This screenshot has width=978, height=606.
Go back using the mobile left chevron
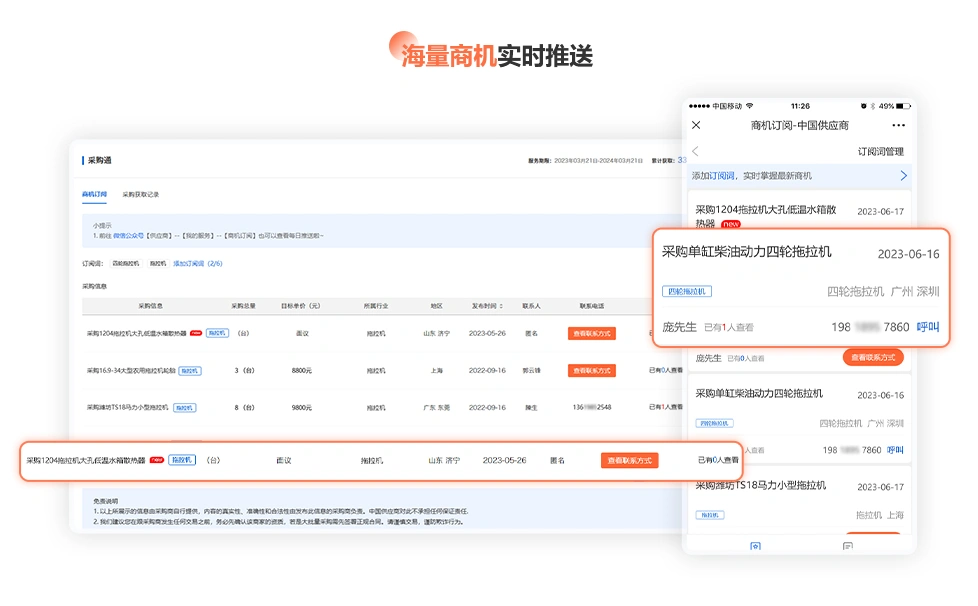[x=695, y=151]
